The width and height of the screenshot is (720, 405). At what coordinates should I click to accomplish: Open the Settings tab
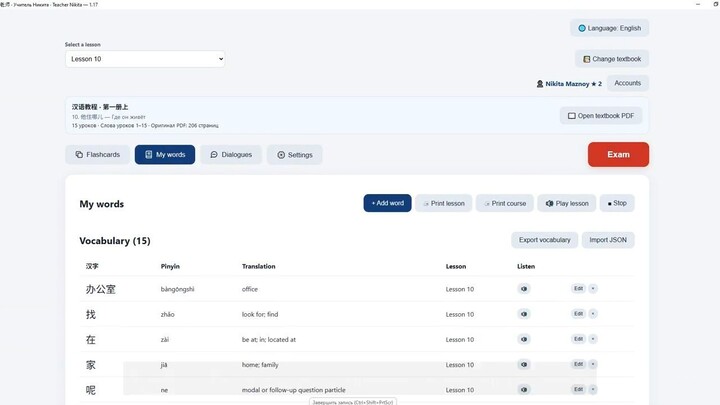pyautogui.click(x=295, y=155)
